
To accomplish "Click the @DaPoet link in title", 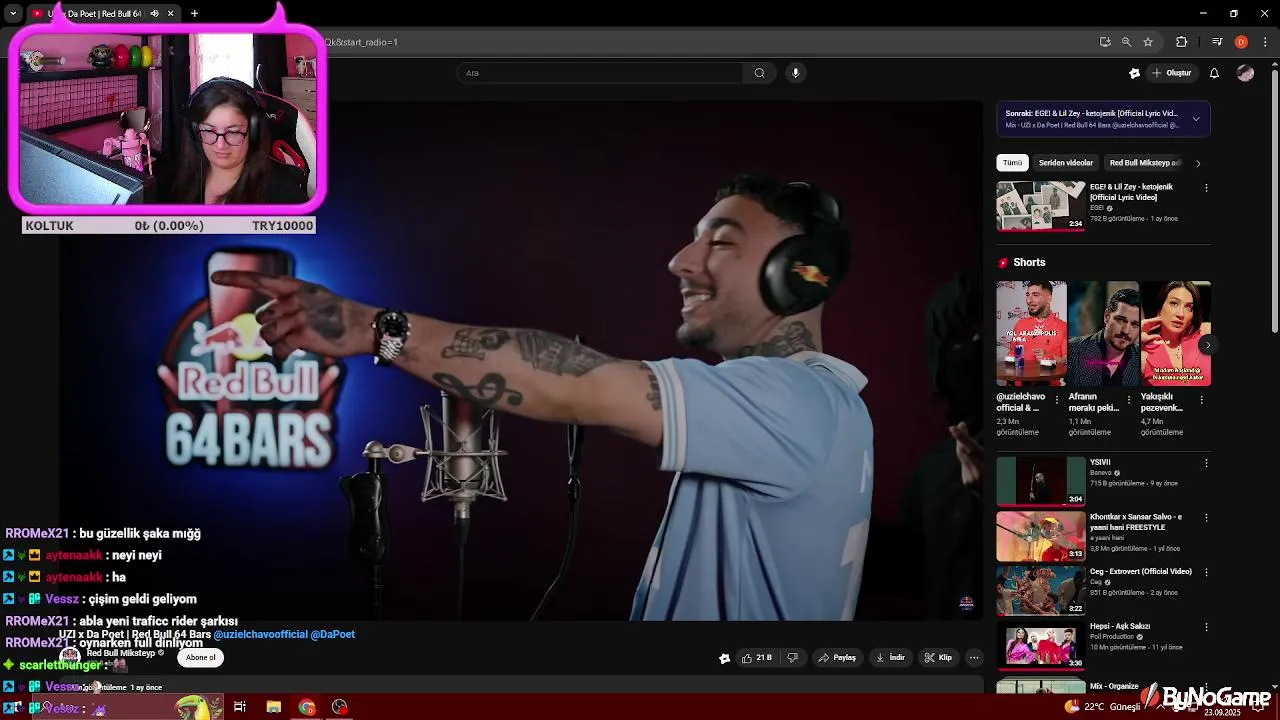I will 333,634.
